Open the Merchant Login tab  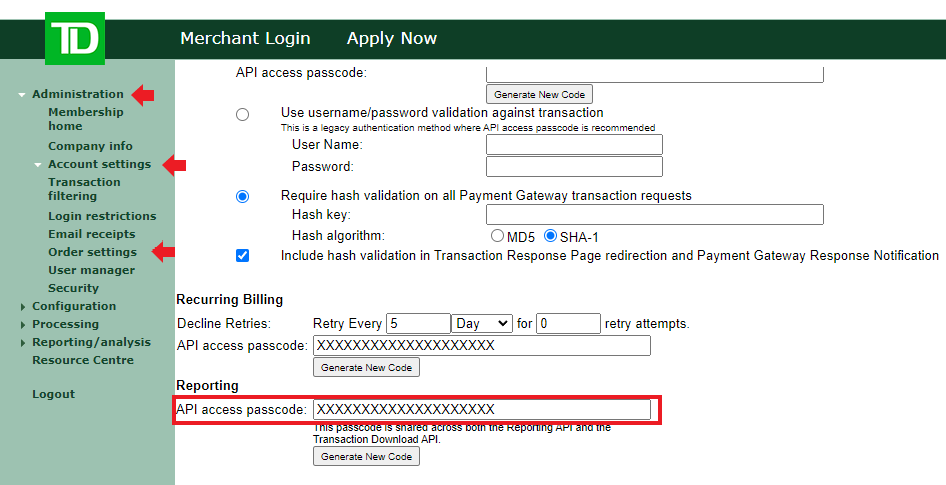[x=245, y=39]
